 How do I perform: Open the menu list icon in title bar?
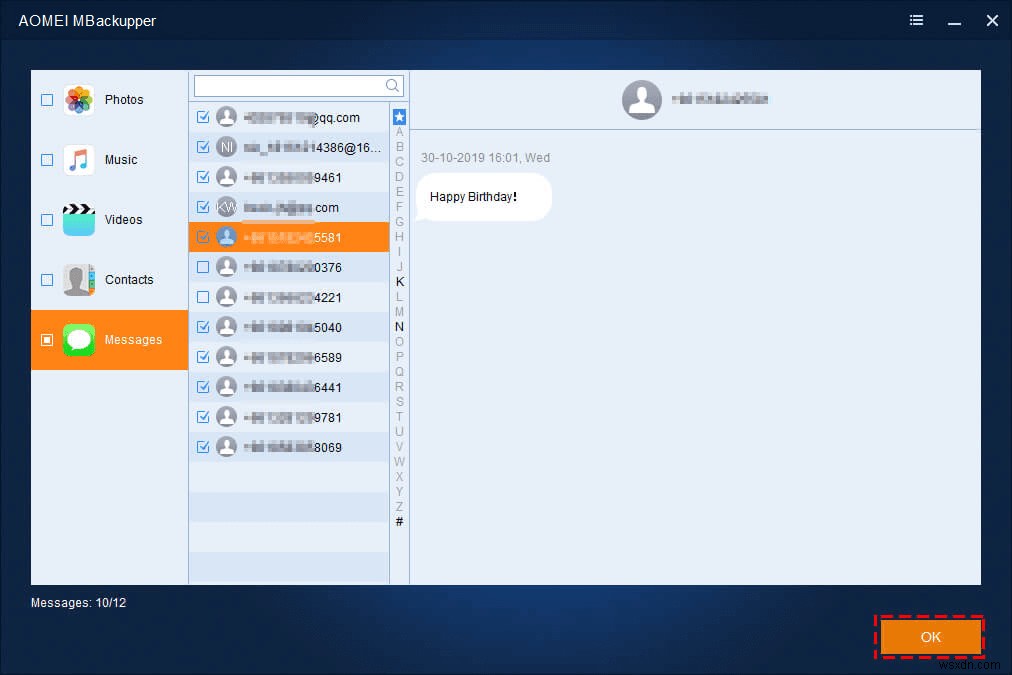(916, 20)
